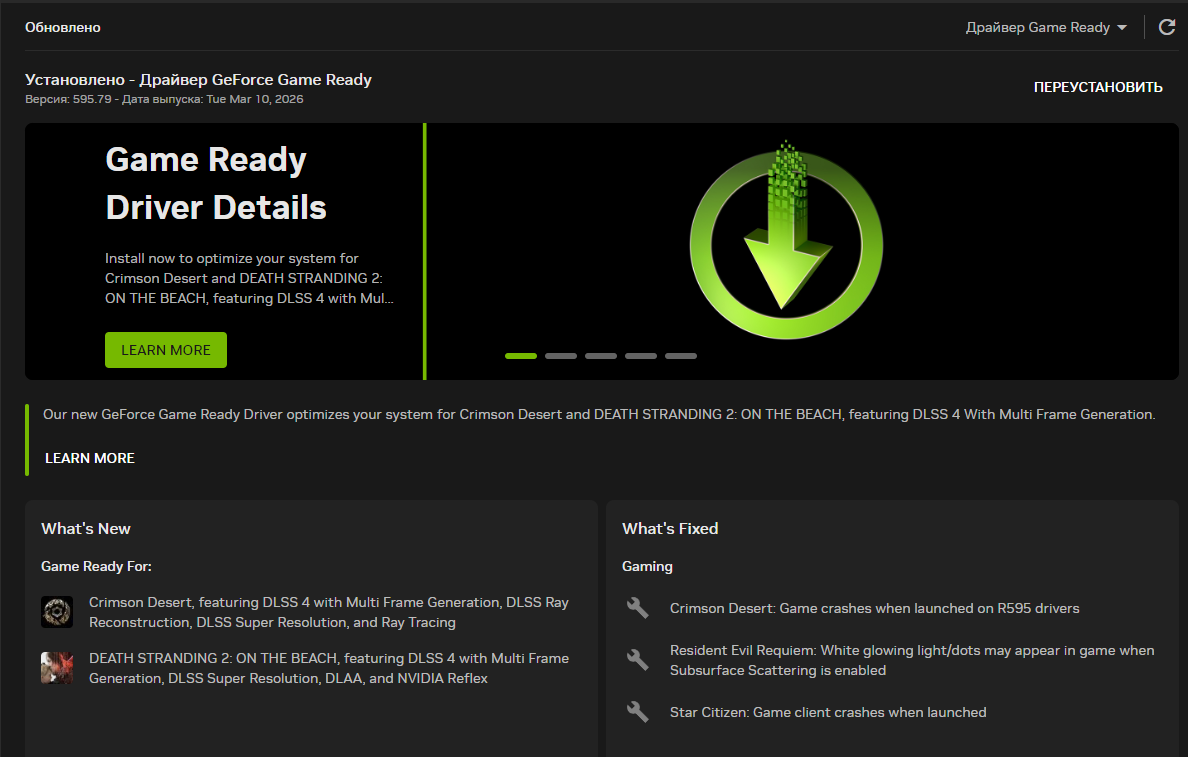Click wrench icon beside Resident Evil Requiem fix
1188x757 pixels.
[637, 660]
